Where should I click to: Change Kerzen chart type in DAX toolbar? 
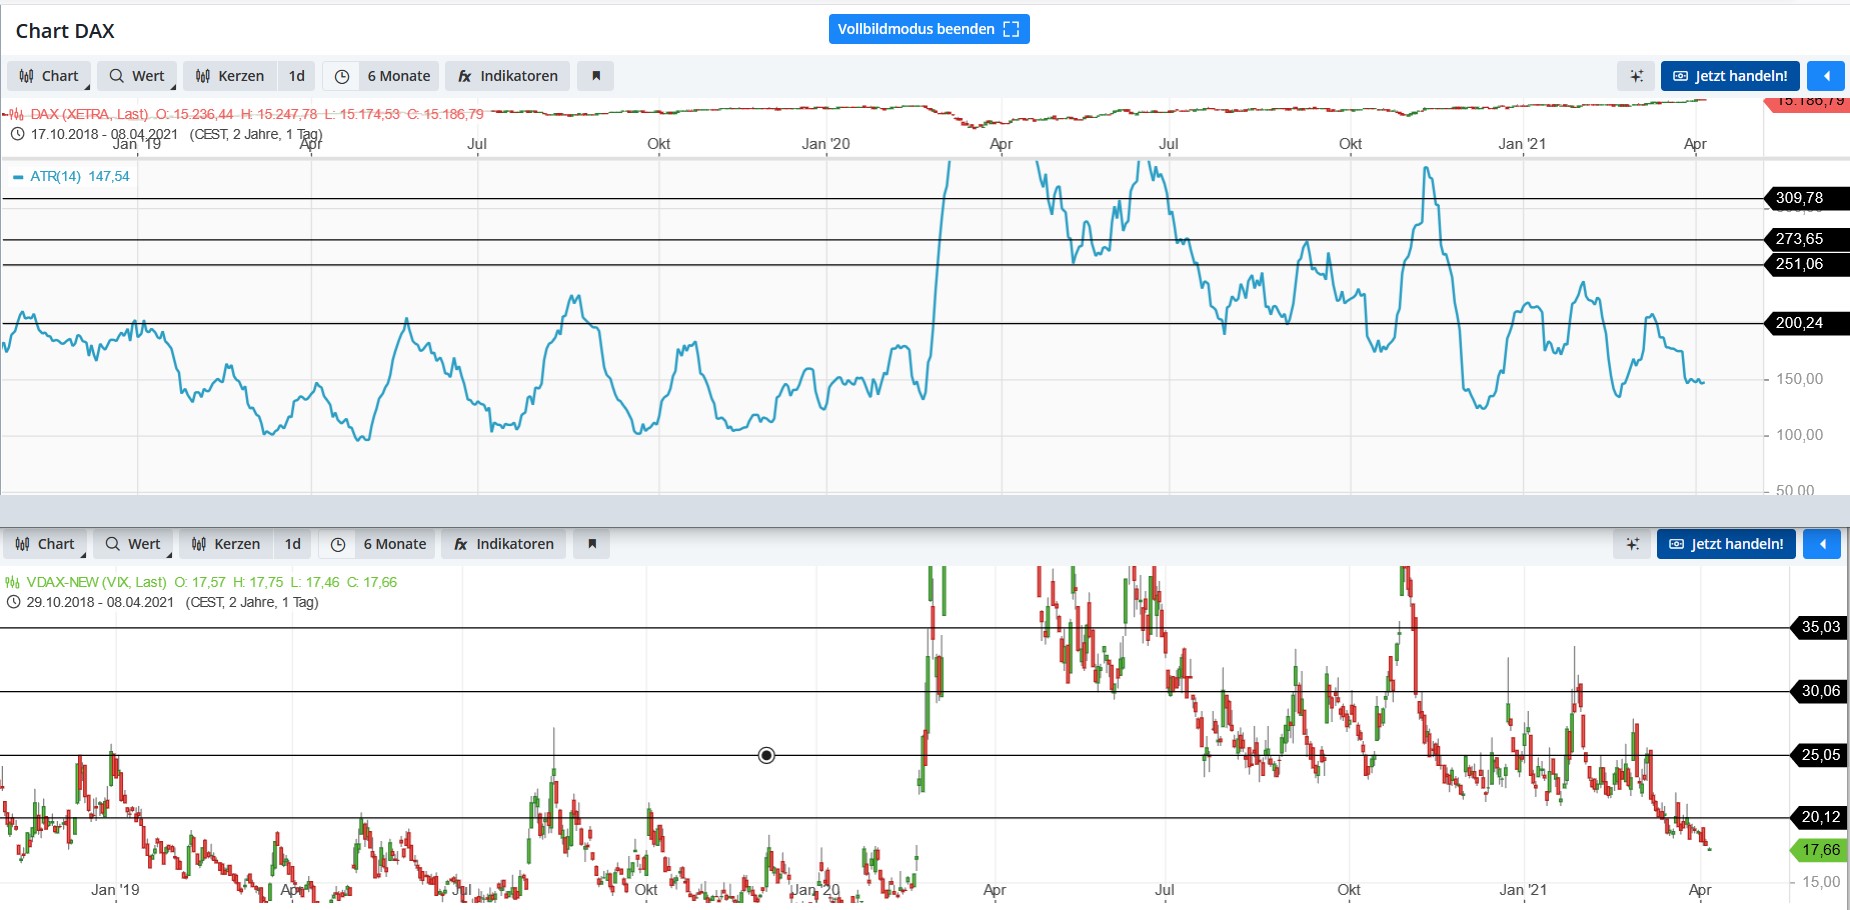click(x=230, y=76)
